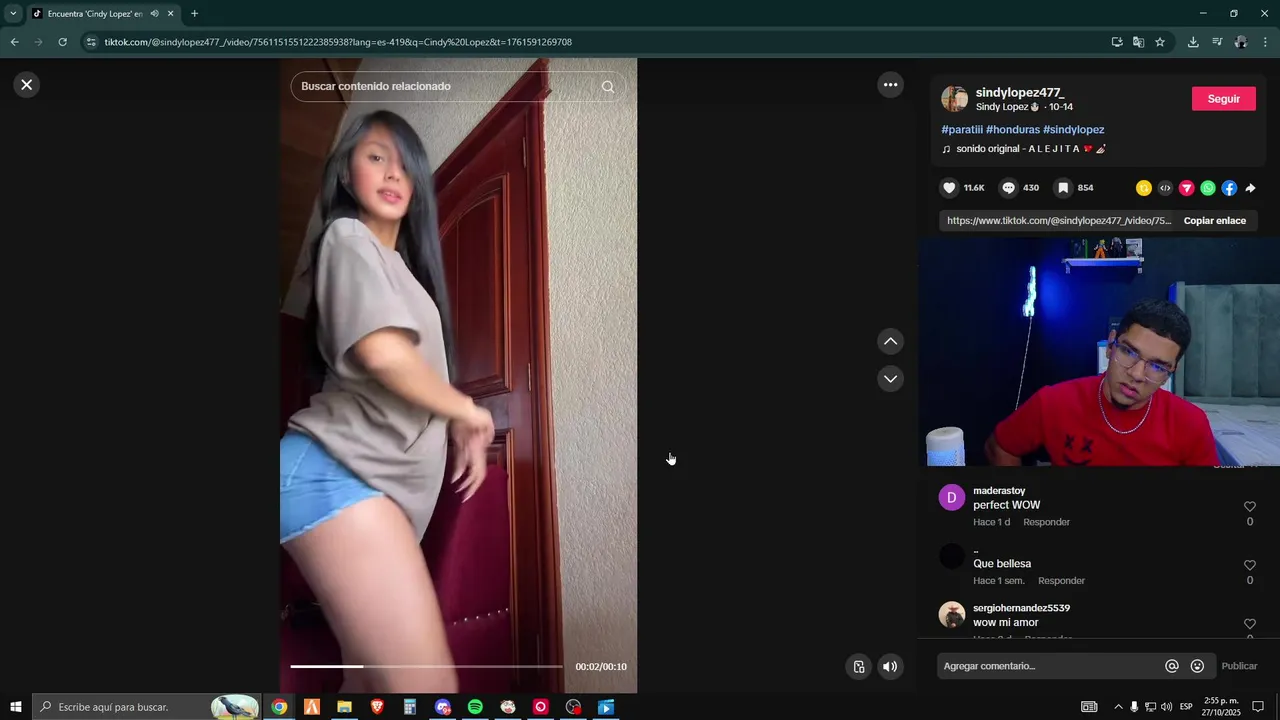Open File Explorer from the taskbar

coord(344,707)
